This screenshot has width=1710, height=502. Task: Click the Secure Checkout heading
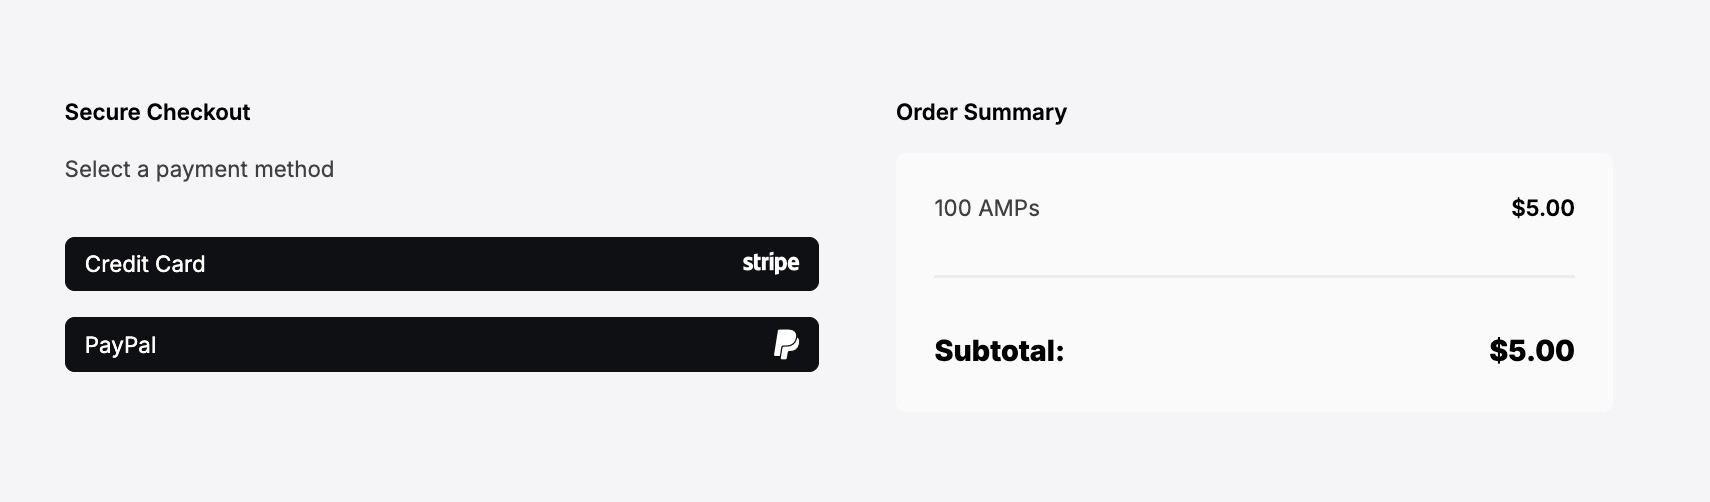(157, 112)
